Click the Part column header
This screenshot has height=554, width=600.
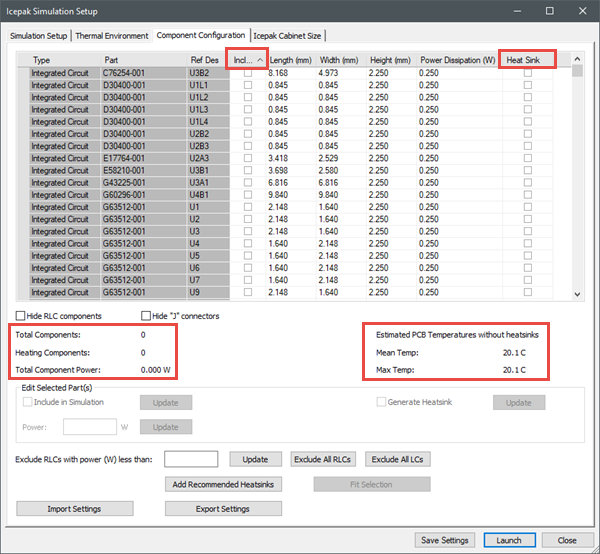(x=143, y=60)
